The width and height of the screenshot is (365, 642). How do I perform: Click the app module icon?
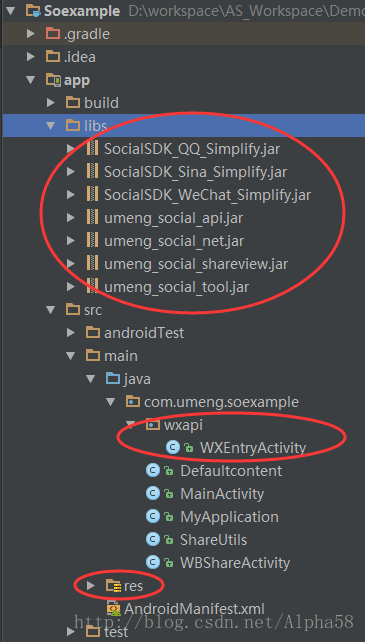pyautogui.click(x=53, y=80)
